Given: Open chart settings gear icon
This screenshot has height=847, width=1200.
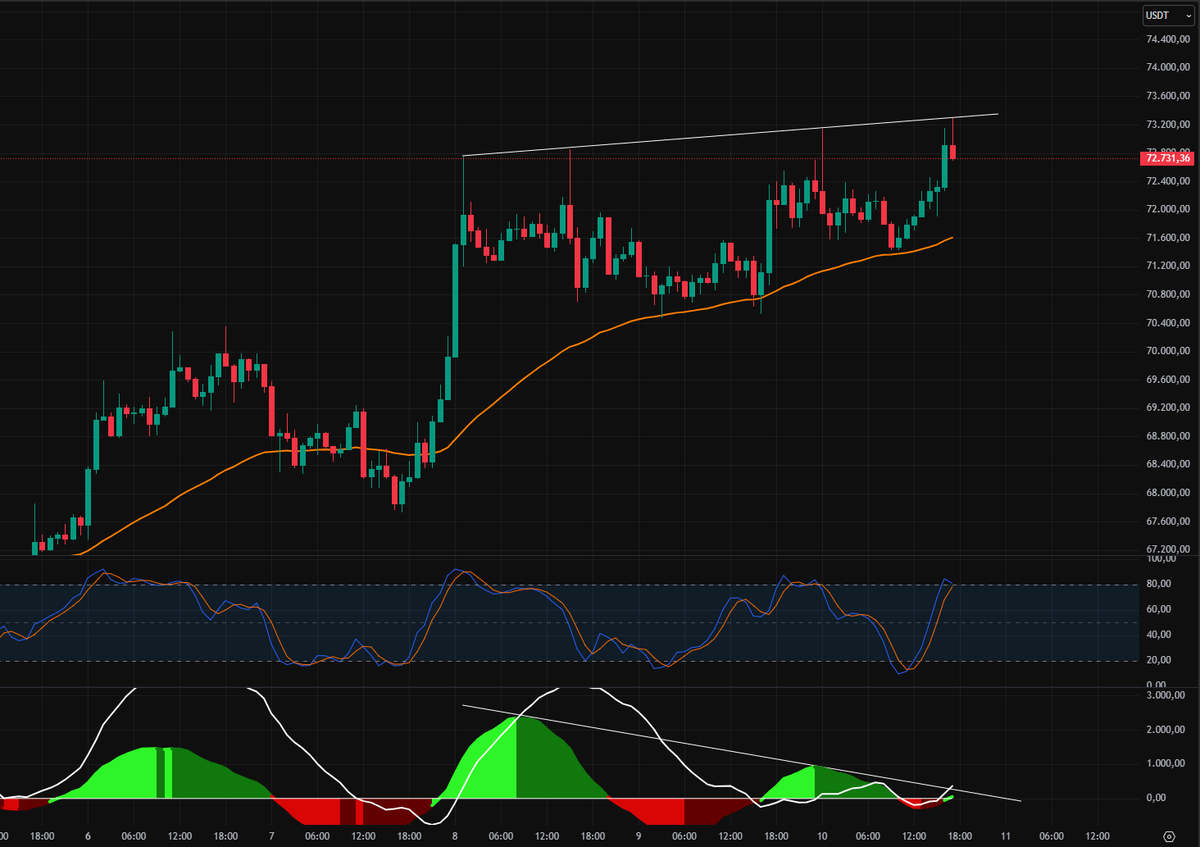Looking at the screenshot, I should pos(1169,835).
